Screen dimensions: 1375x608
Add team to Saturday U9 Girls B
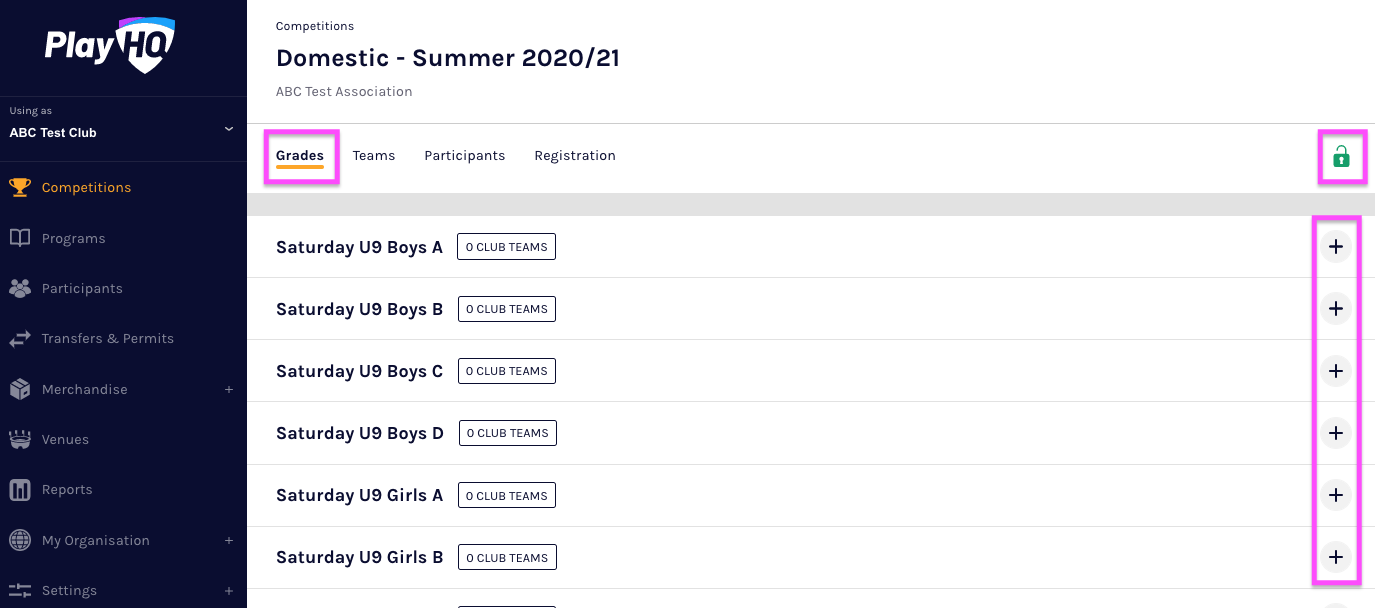(1335, 557)
